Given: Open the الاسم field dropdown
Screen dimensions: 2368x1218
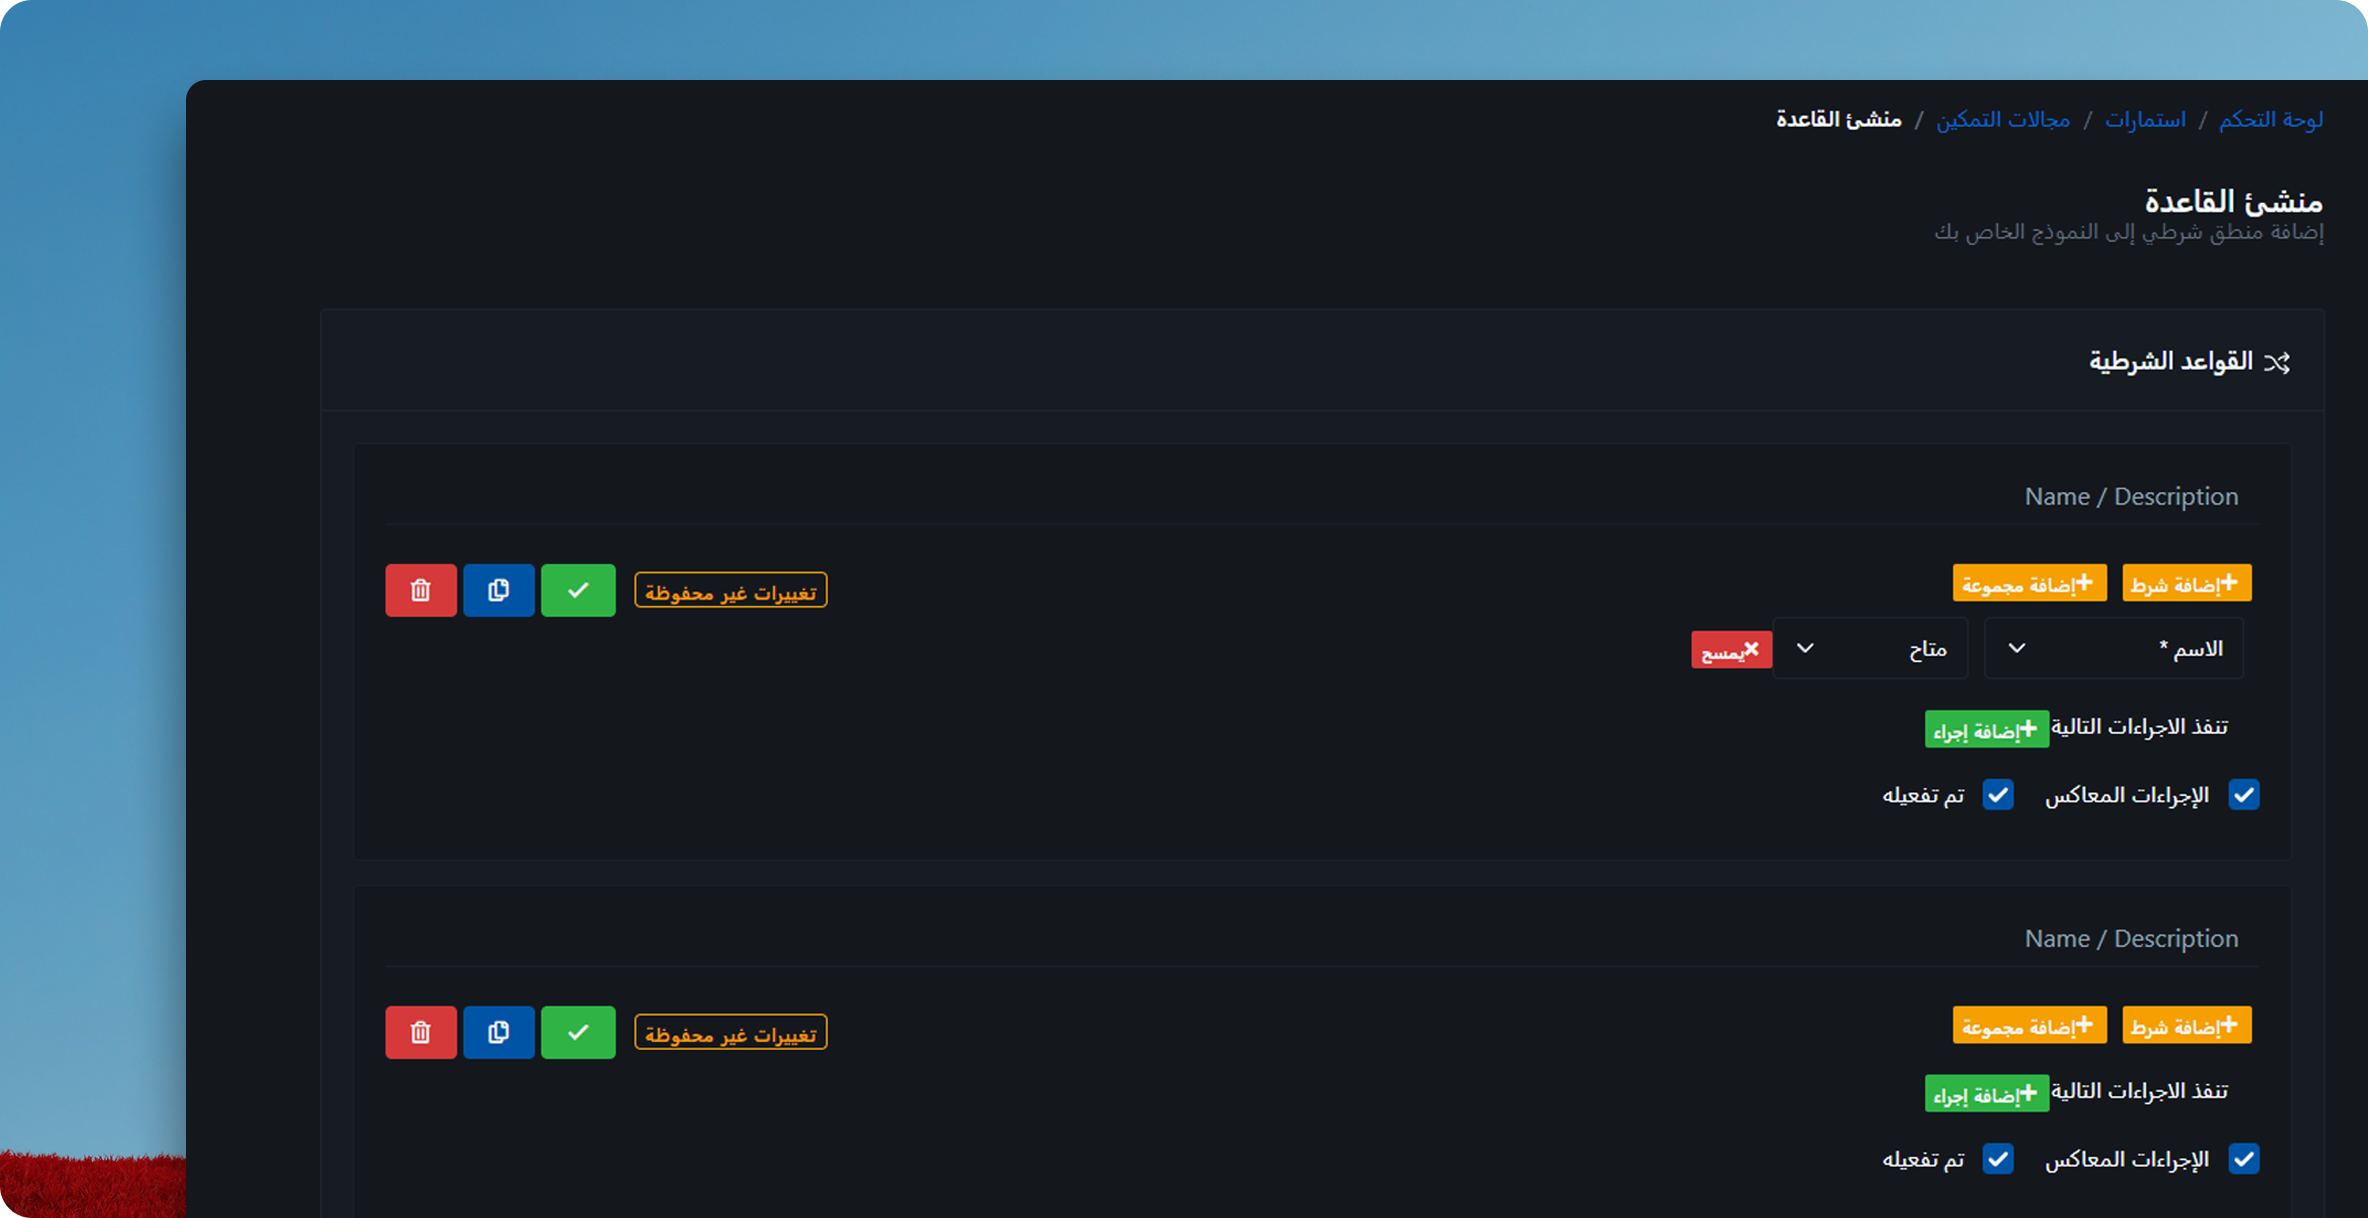Looking at the screenshot, I should (2112, 649).
